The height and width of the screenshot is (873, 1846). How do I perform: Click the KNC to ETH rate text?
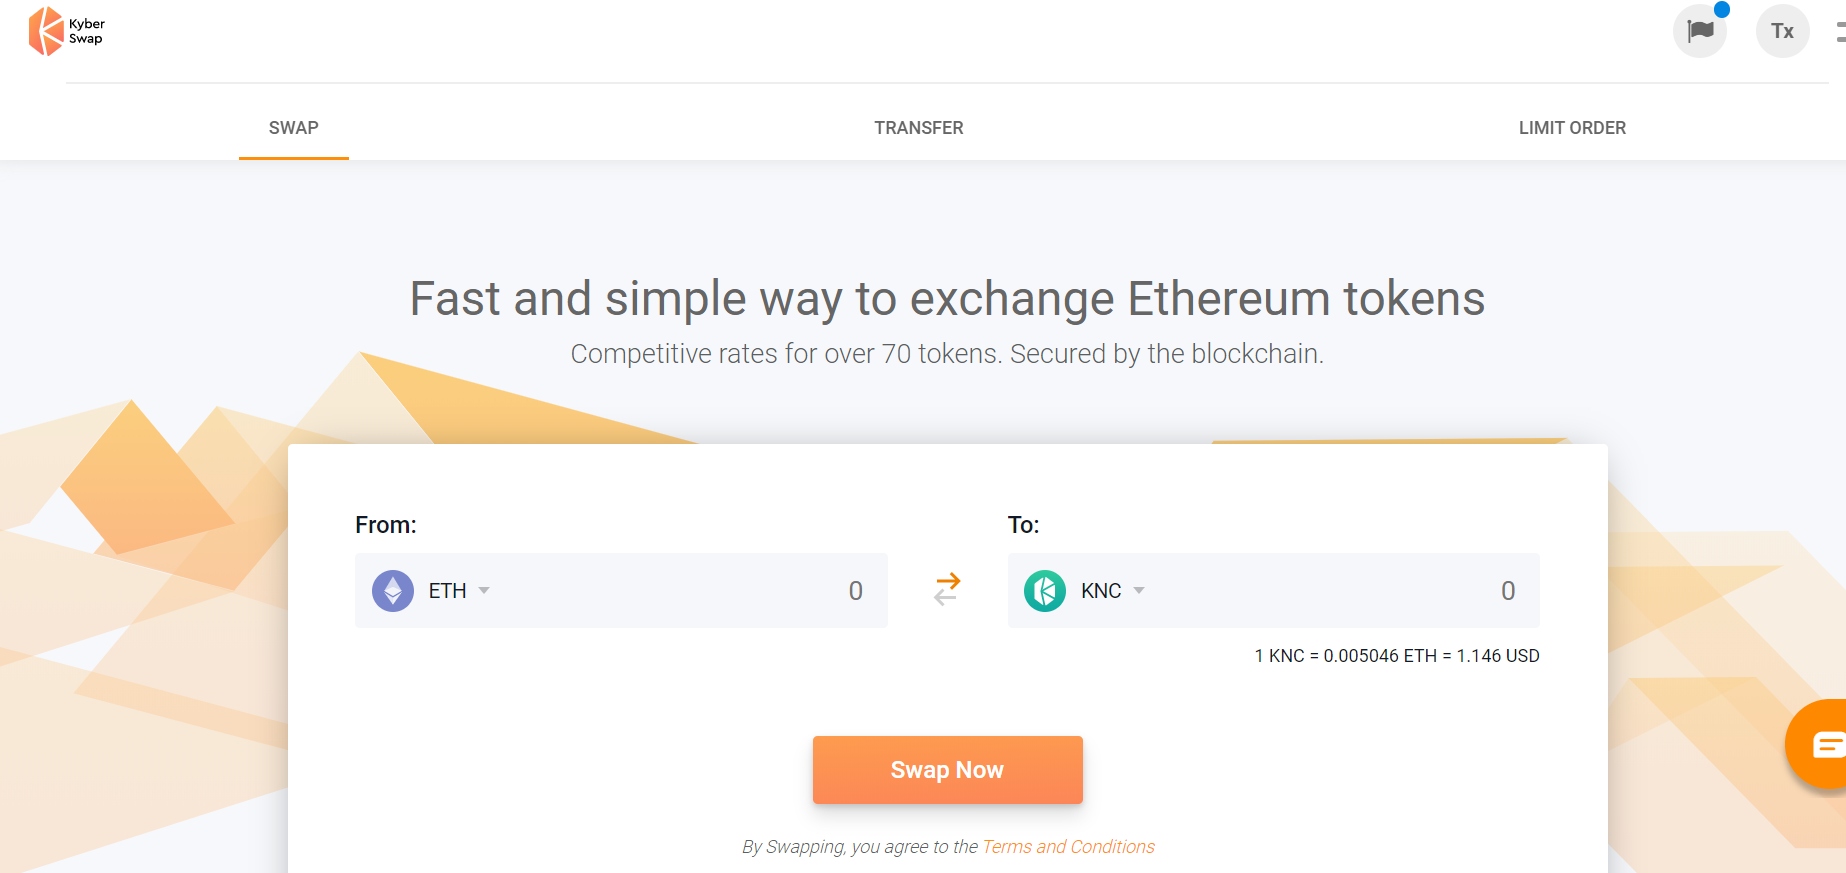click(1397, 656)
